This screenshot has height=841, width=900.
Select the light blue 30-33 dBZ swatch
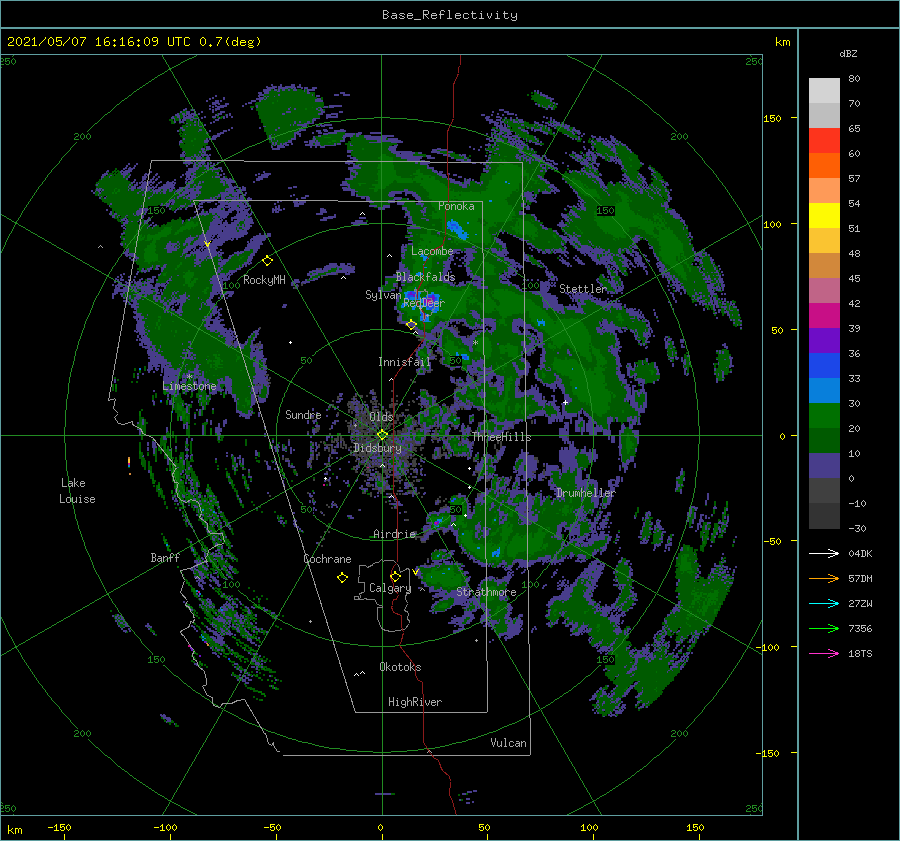[824, 391]
